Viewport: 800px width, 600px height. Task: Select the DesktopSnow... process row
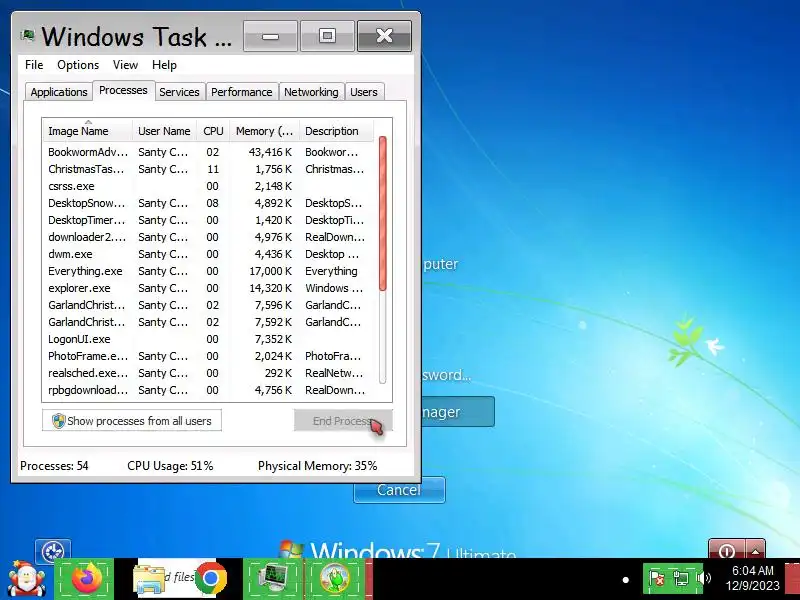(x=208, y=203)
